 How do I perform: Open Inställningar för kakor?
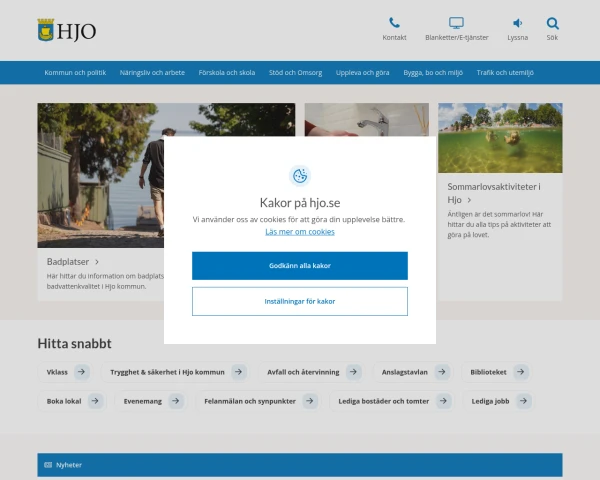tap(300, 301)
